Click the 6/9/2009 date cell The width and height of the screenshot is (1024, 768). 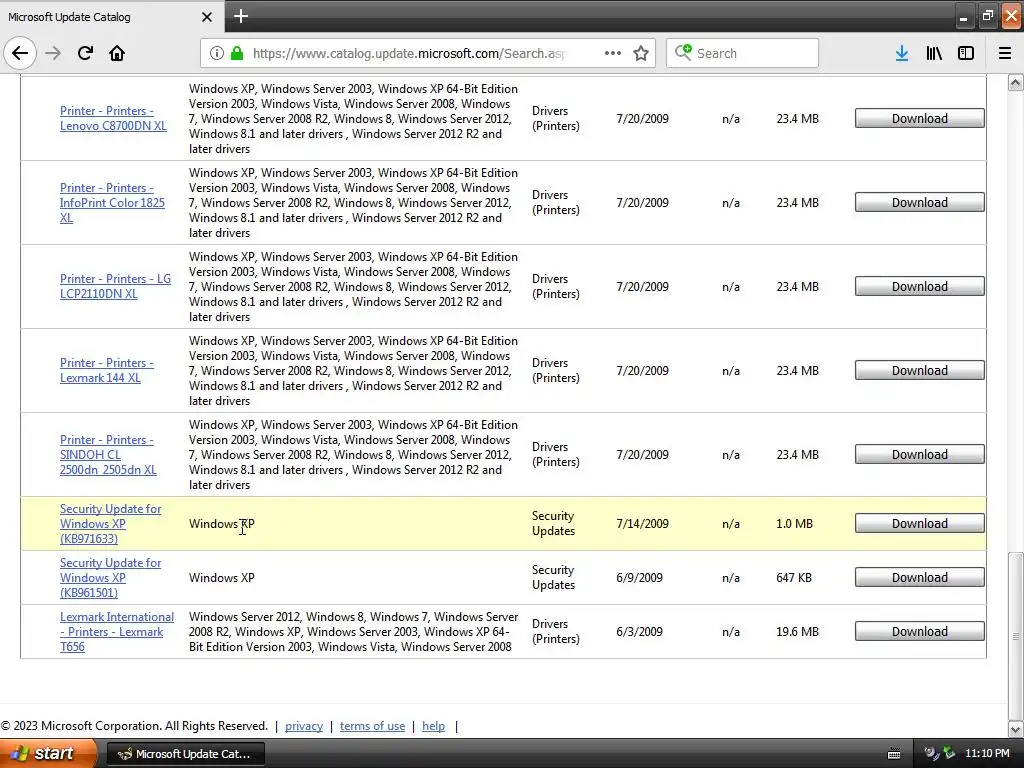coord(639,577)
